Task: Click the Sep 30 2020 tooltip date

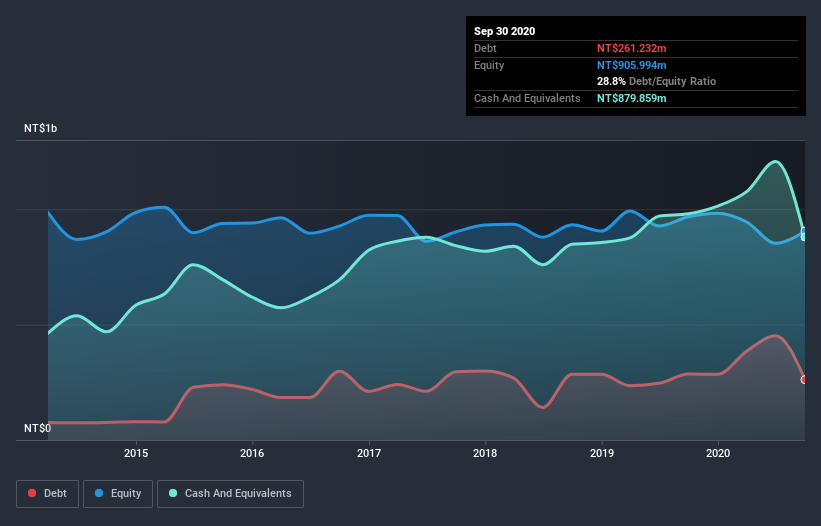Action: [x=505, y=31]
